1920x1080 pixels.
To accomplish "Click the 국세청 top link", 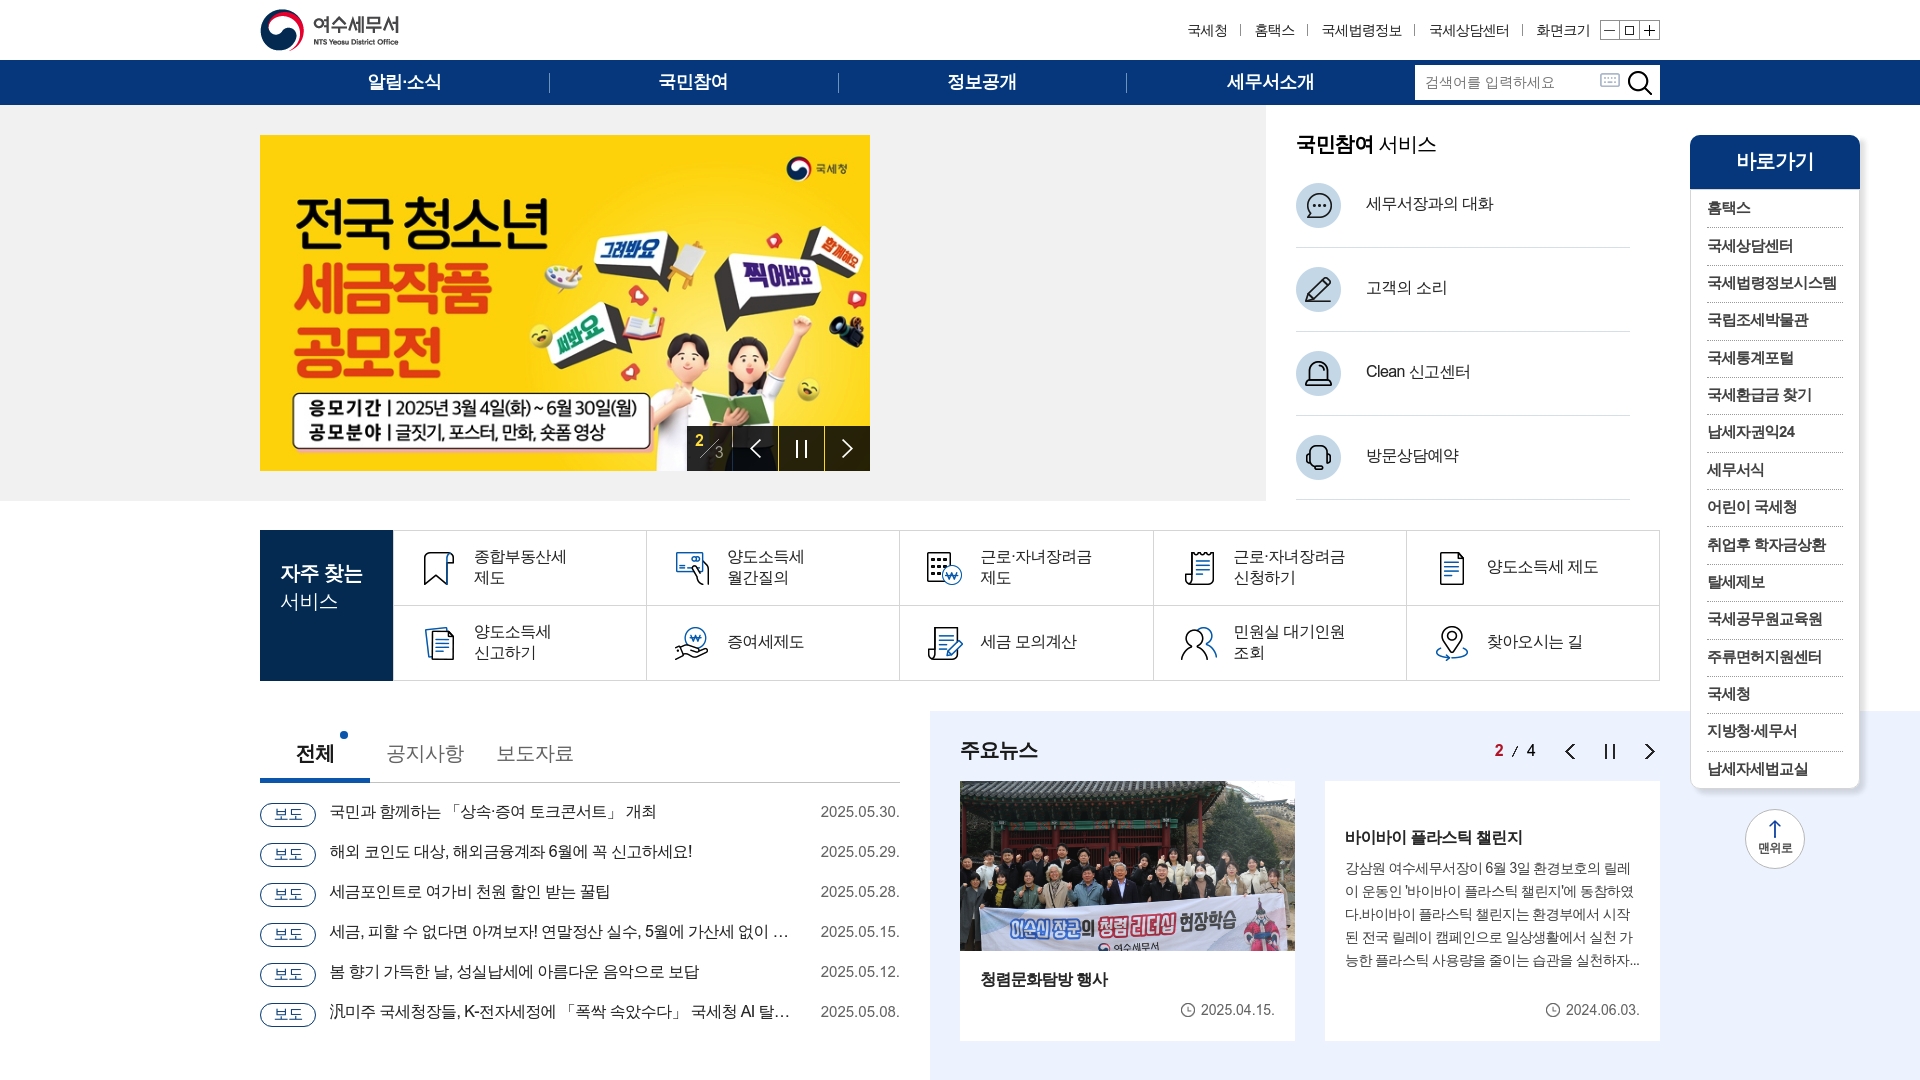I will pos(1207,30).
